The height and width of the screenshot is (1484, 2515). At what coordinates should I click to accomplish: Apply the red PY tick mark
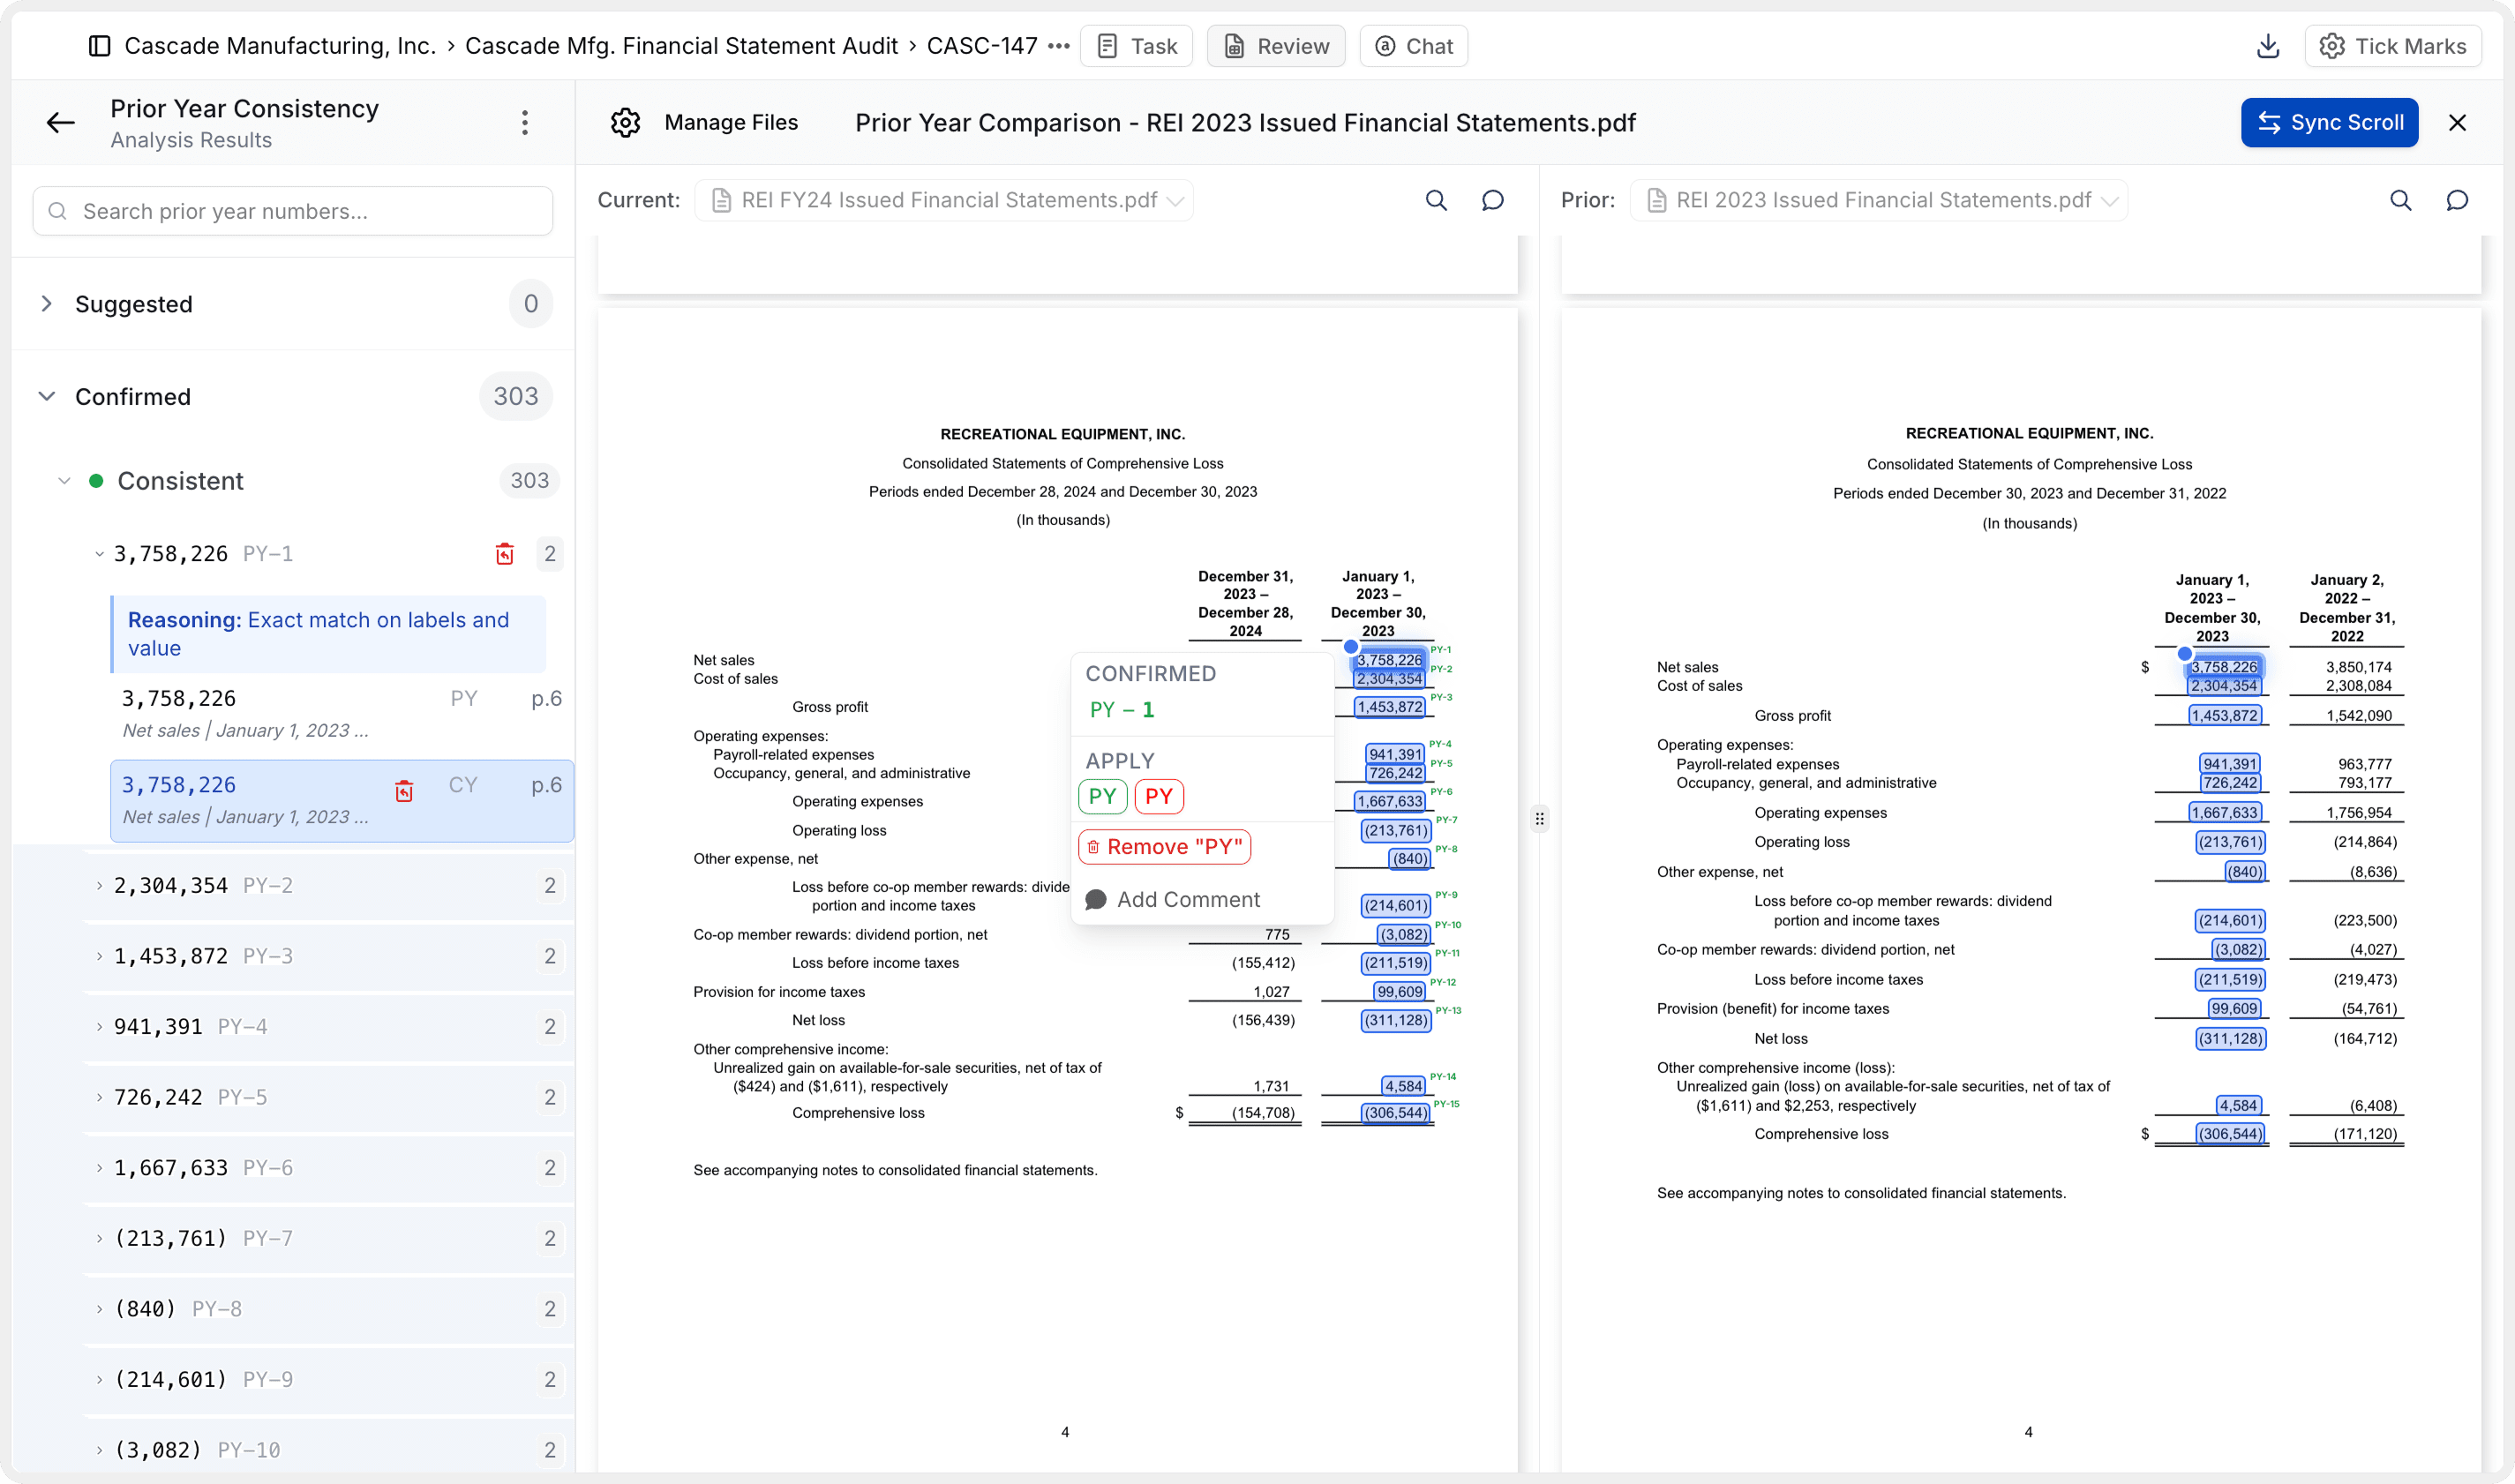coord(1159,796)
